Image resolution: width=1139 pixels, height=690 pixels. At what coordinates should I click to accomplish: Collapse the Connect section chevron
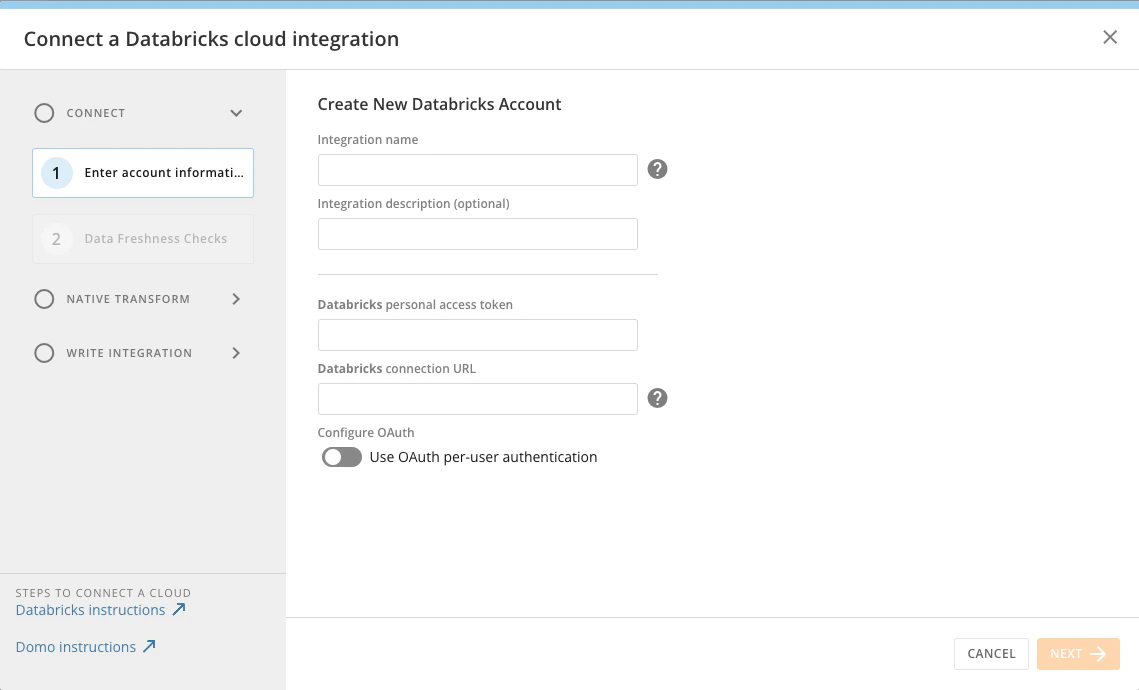coord(236,113)
